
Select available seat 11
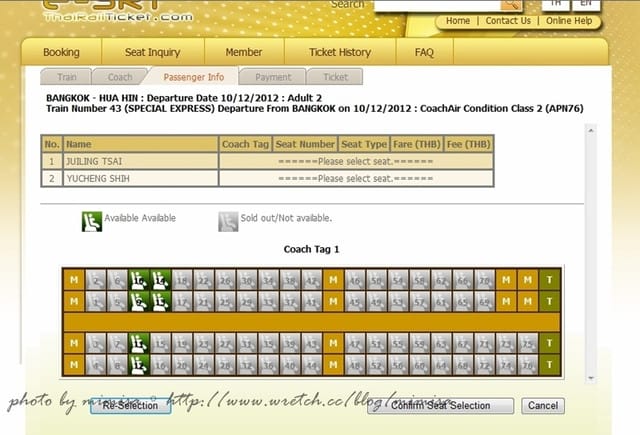tap(139, 343)
